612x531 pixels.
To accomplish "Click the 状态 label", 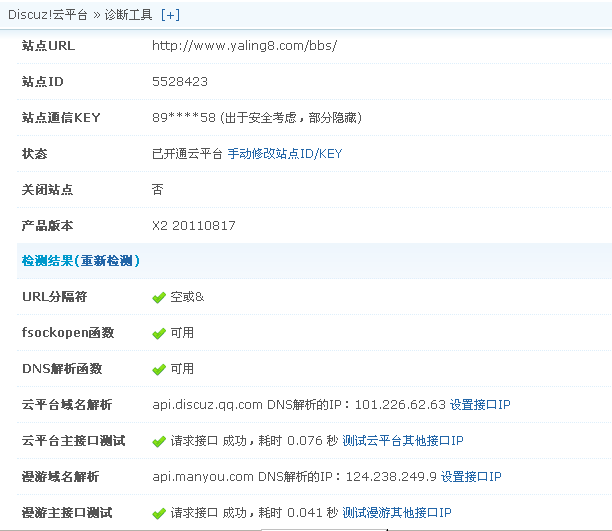I will [35, 154].
